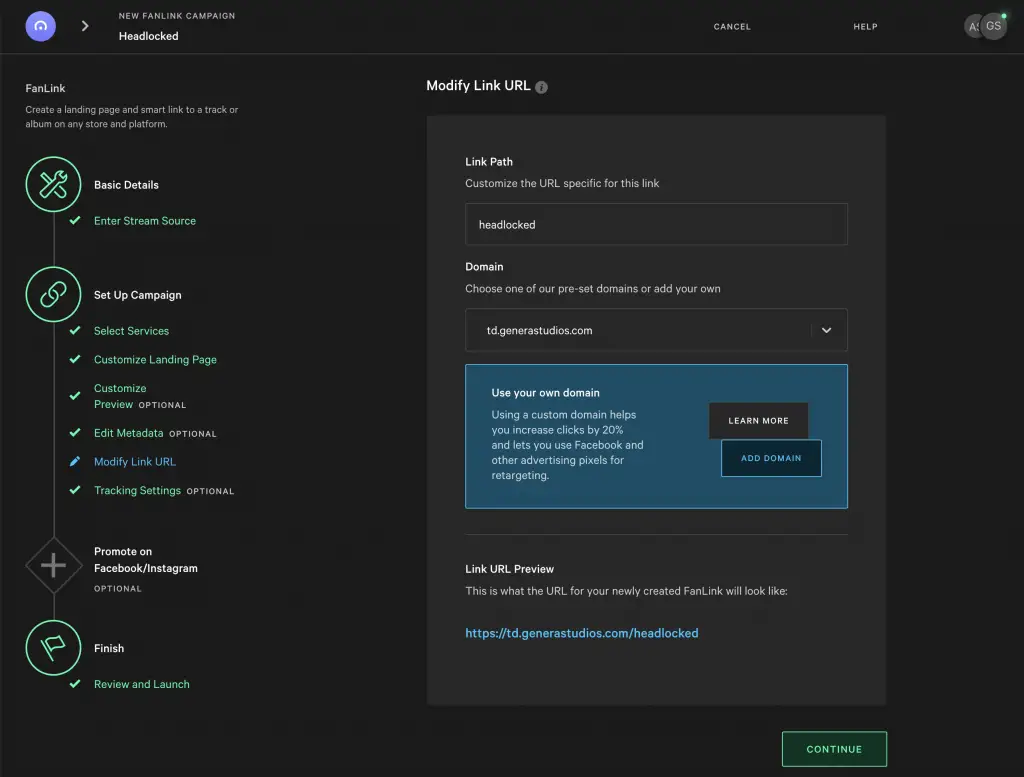Click the Link Path label
Viewport: 1024px width, 777px height.
pos(488,161)
